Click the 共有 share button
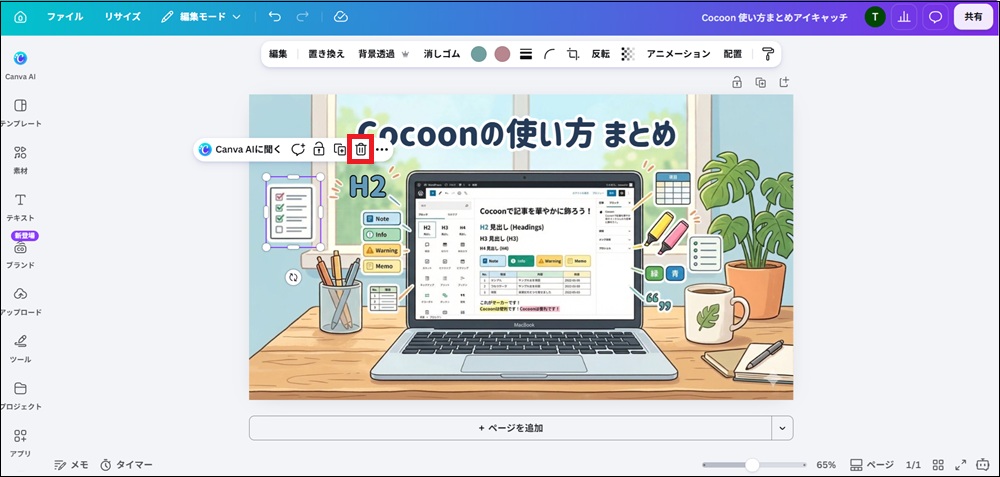 (x=973, y=17)
